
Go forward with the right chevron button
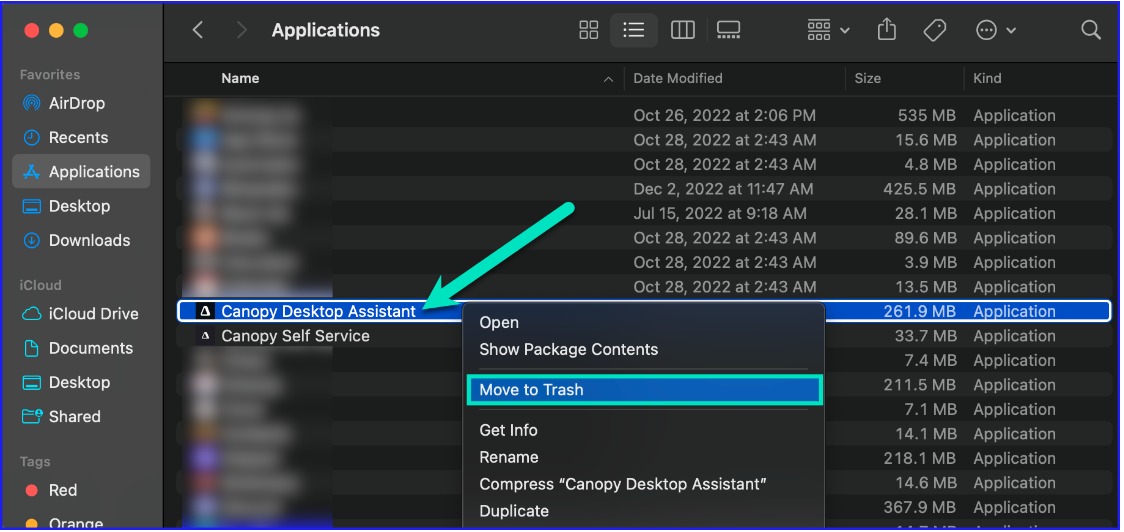(242, 30)
